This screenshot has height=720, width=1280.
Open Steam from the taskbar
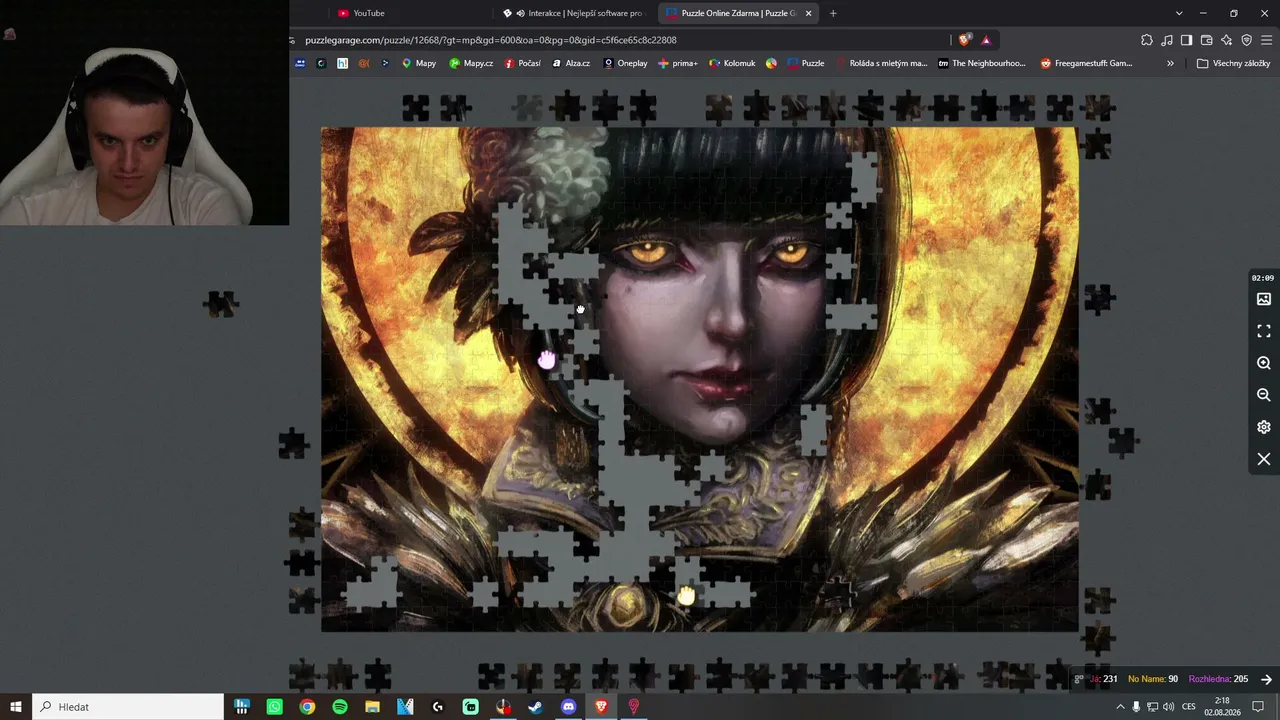[536, 707]
